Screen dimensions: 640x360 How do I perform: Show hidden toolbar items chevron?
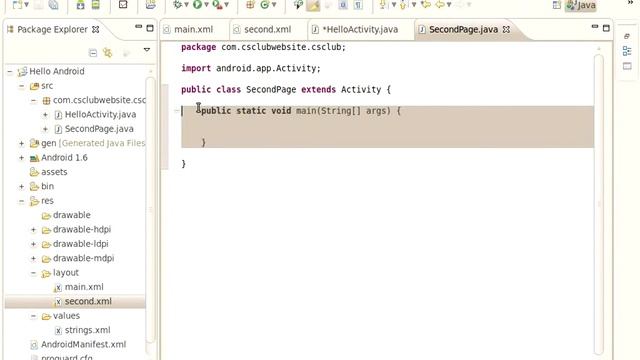pyautogui.click(x=631, y=3)
